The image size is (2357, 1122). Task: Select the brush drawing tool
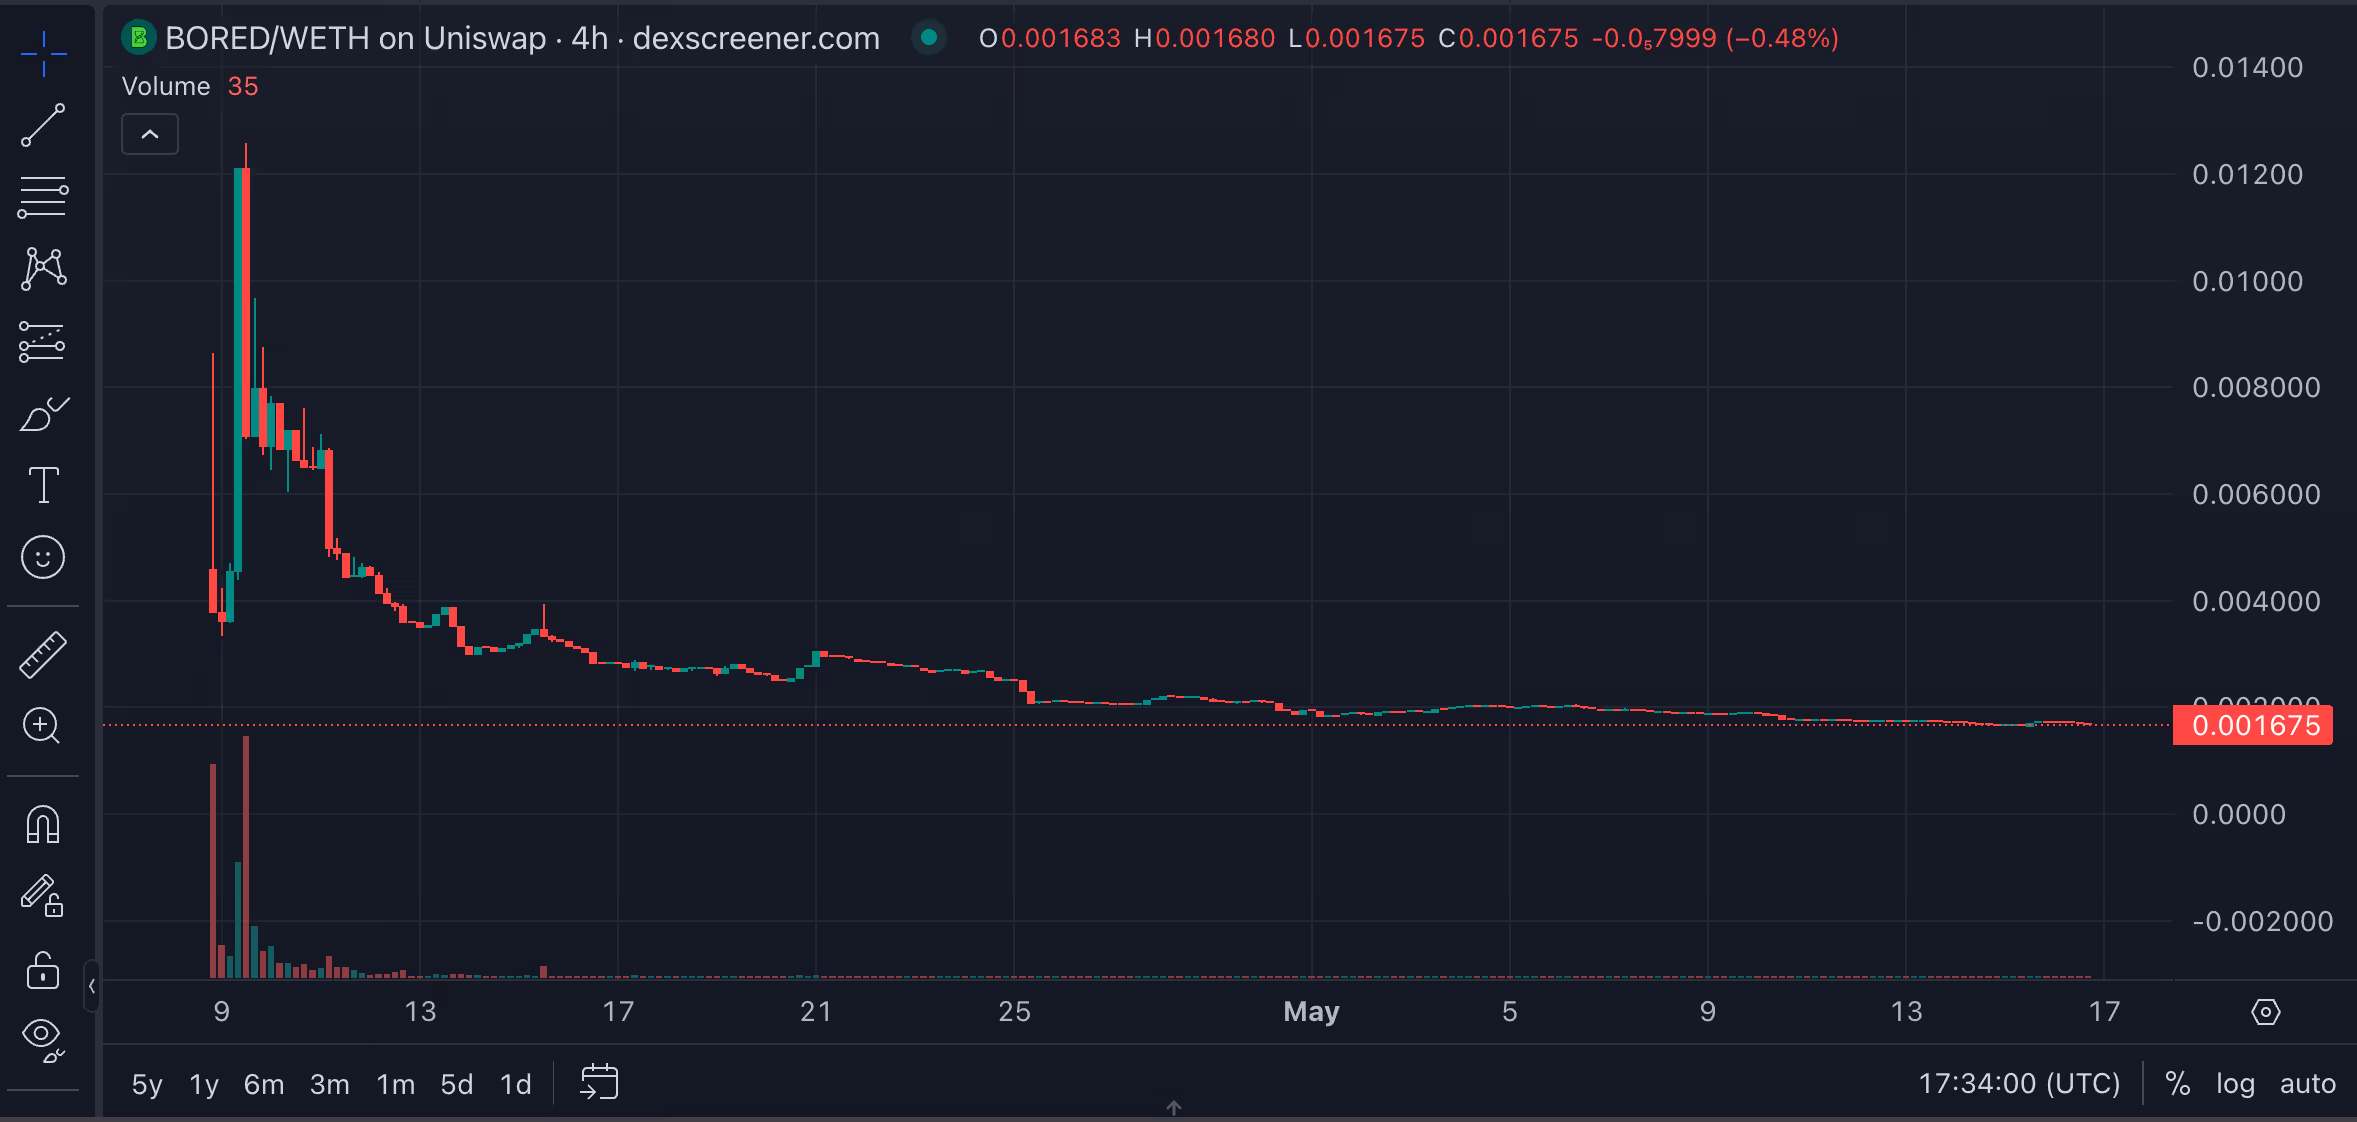pyautogui.click(x=43, y=413)
